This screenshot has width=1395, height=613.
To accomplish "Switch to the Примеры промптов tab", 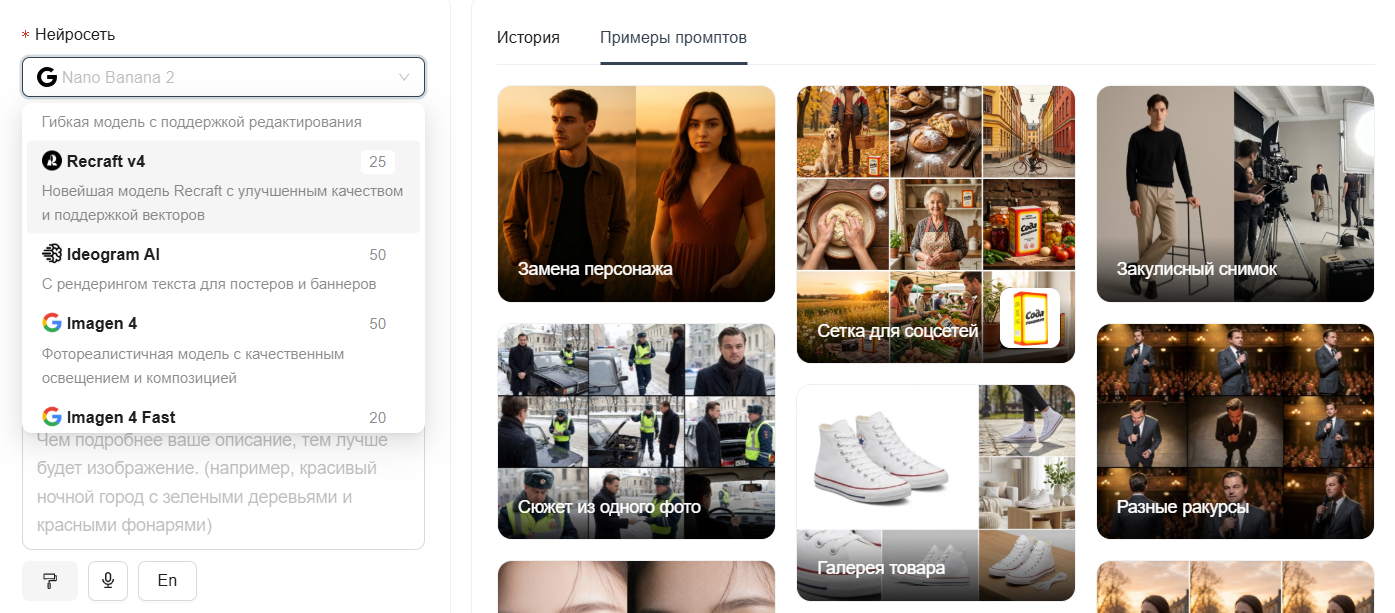I will point(673,37).
